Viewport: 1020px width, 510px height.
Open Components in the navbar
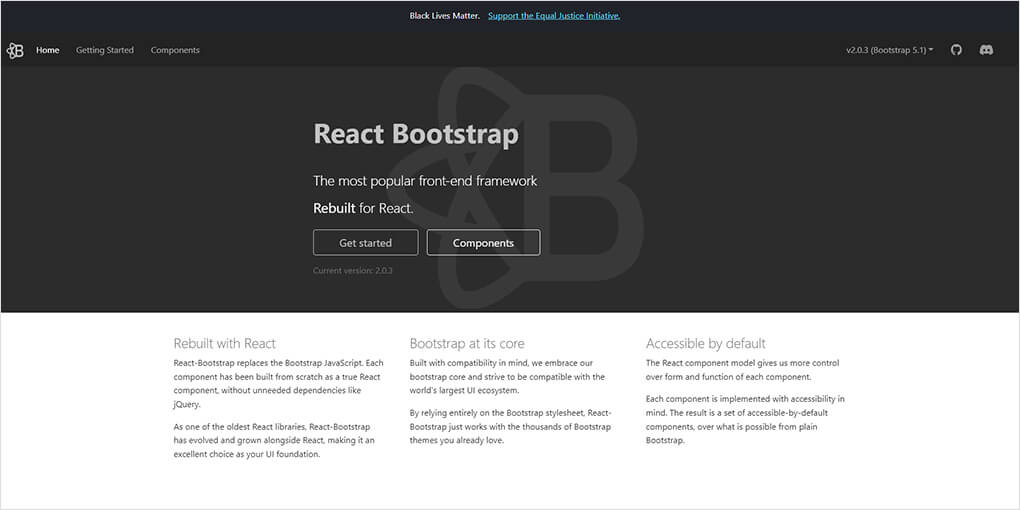175,50
